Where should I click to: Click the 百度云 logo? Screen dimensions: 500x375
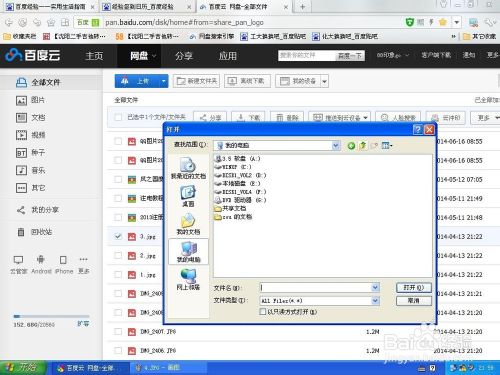pos(33,55)
